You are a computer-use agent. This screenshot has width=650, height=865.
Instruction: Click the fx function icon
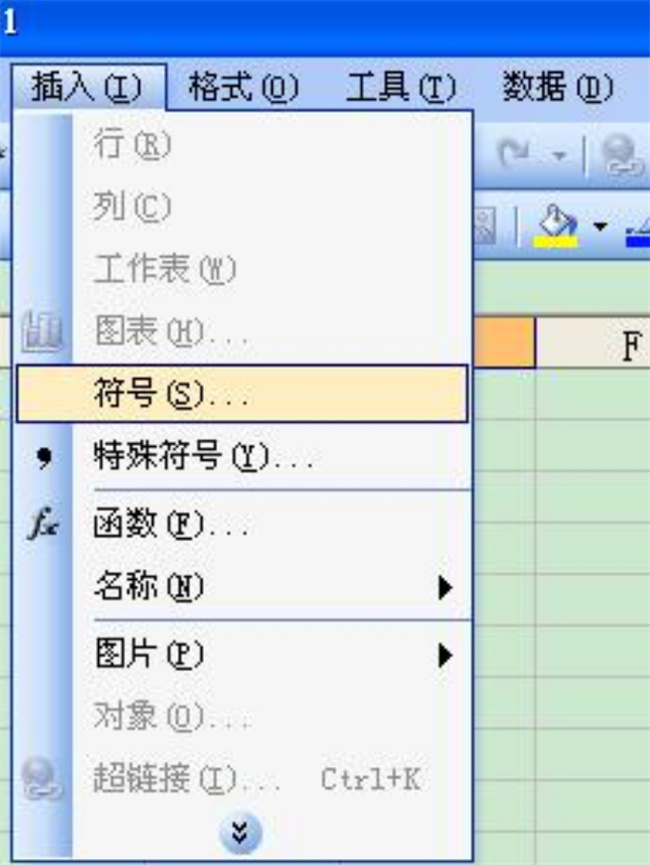tap(43, 523)
